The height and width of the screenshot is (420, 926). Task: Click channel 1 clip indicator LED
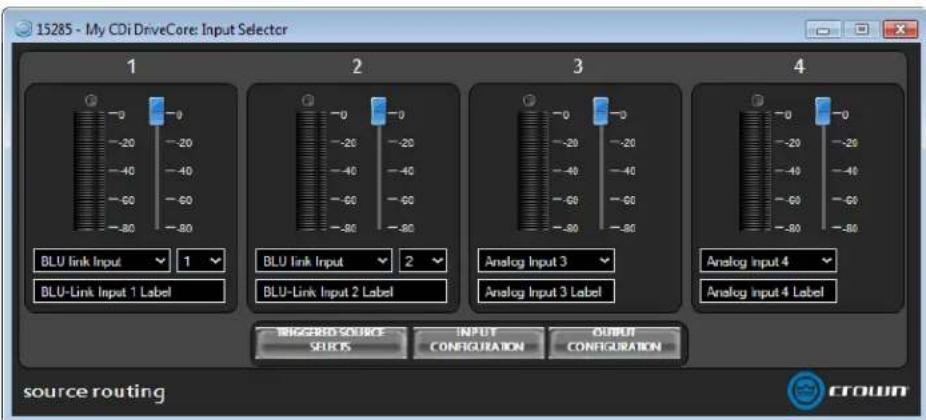[90, 101]
